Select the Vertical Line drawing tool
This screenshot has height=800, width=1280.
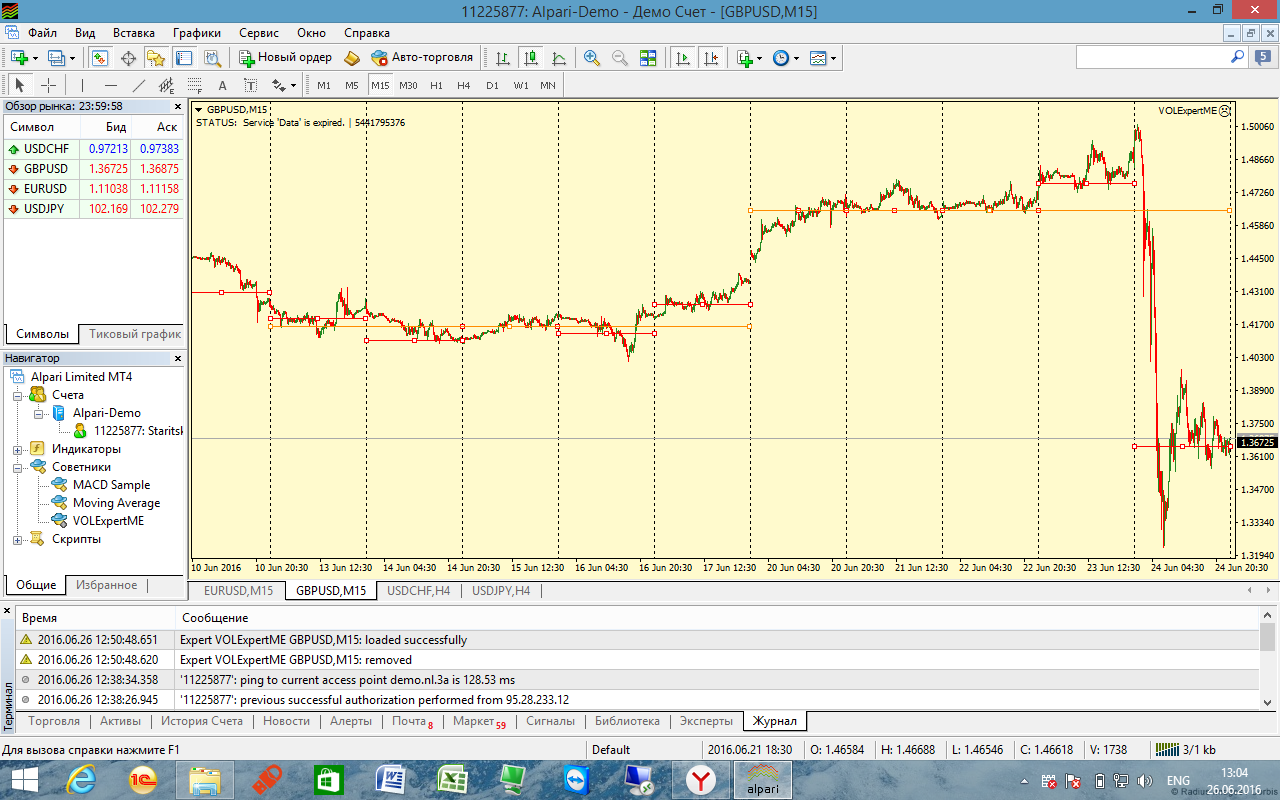point(82,85)
